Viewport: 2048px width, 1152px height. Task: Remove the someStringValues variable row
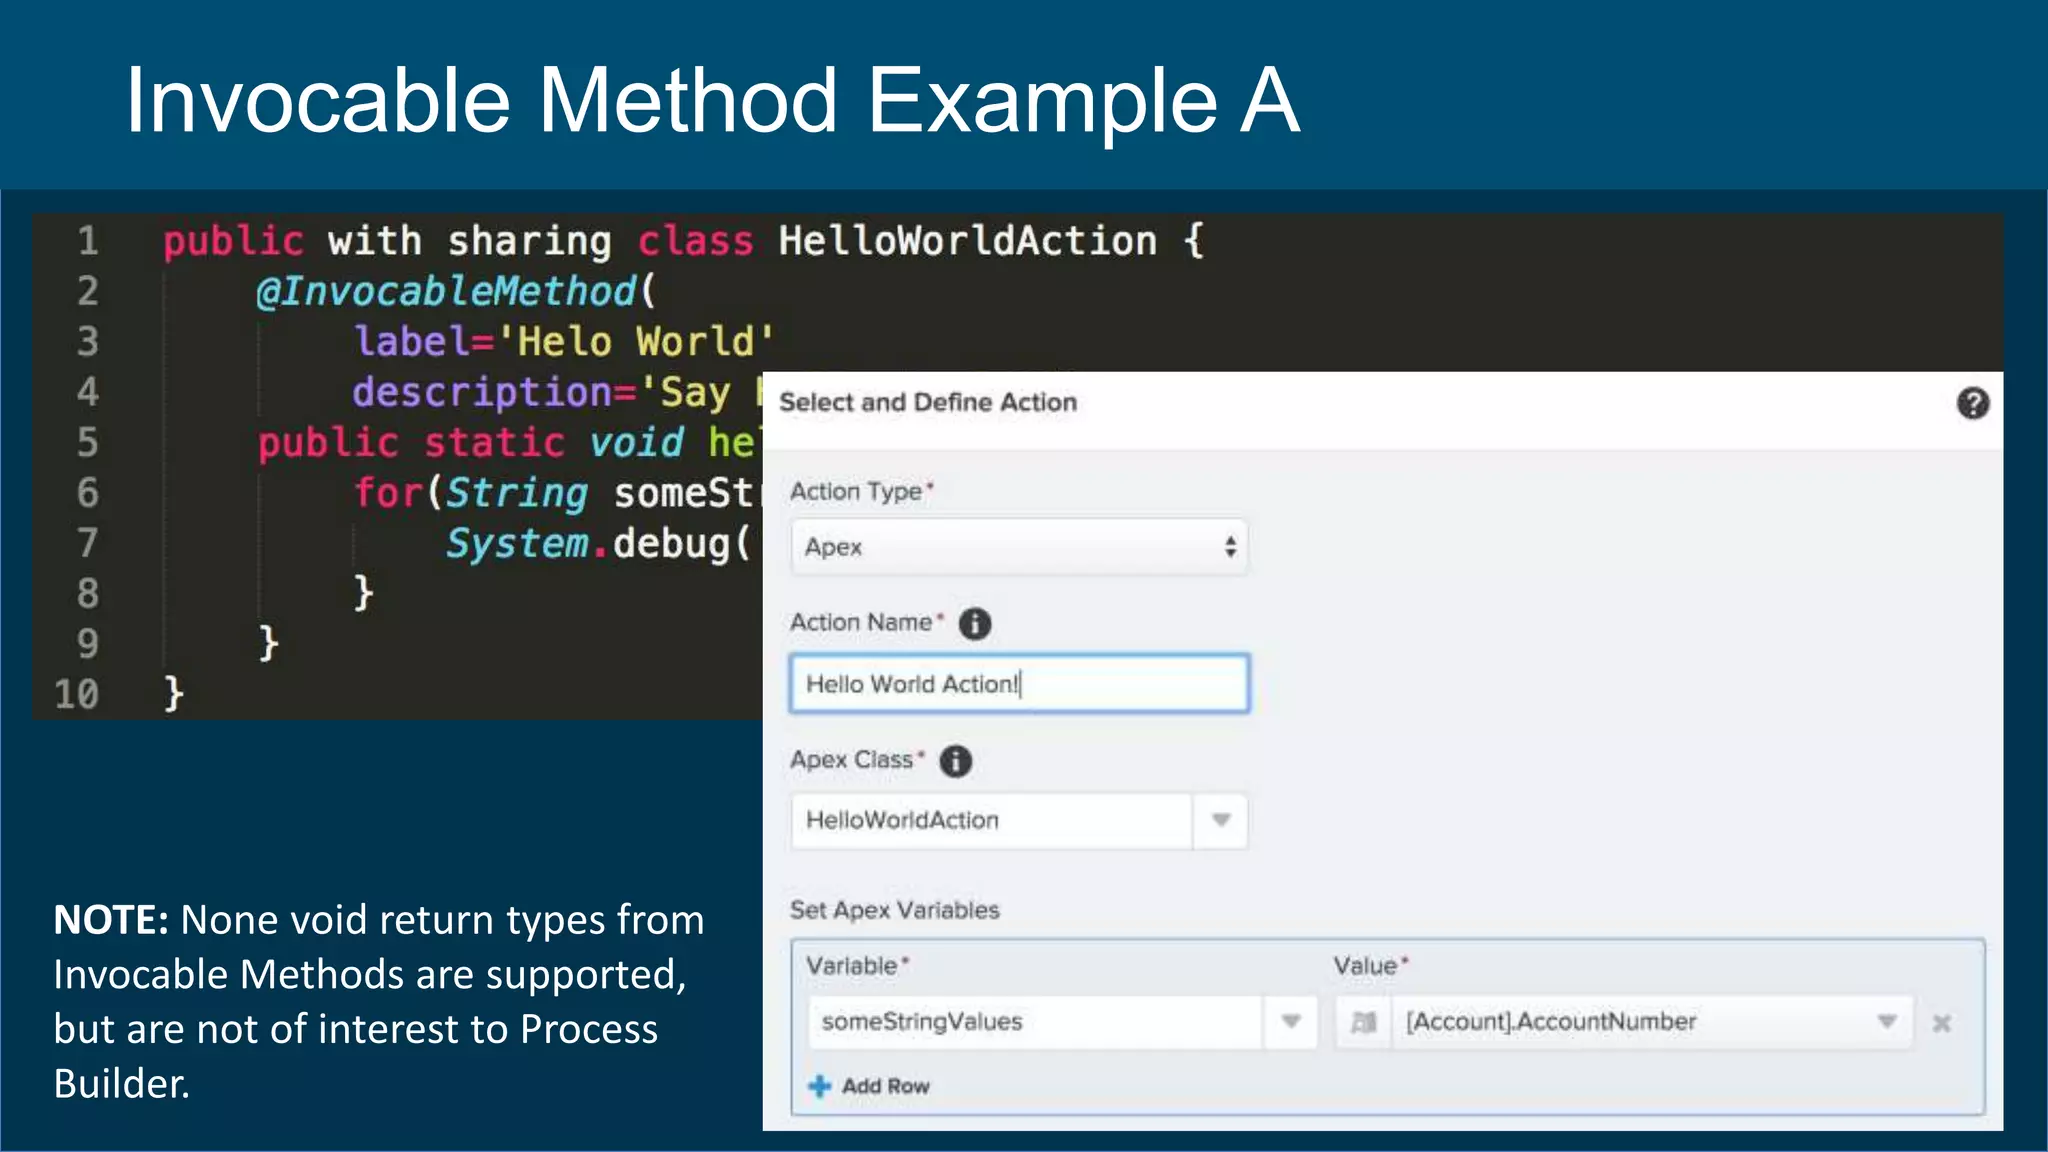click(x=1942, y=1023)
